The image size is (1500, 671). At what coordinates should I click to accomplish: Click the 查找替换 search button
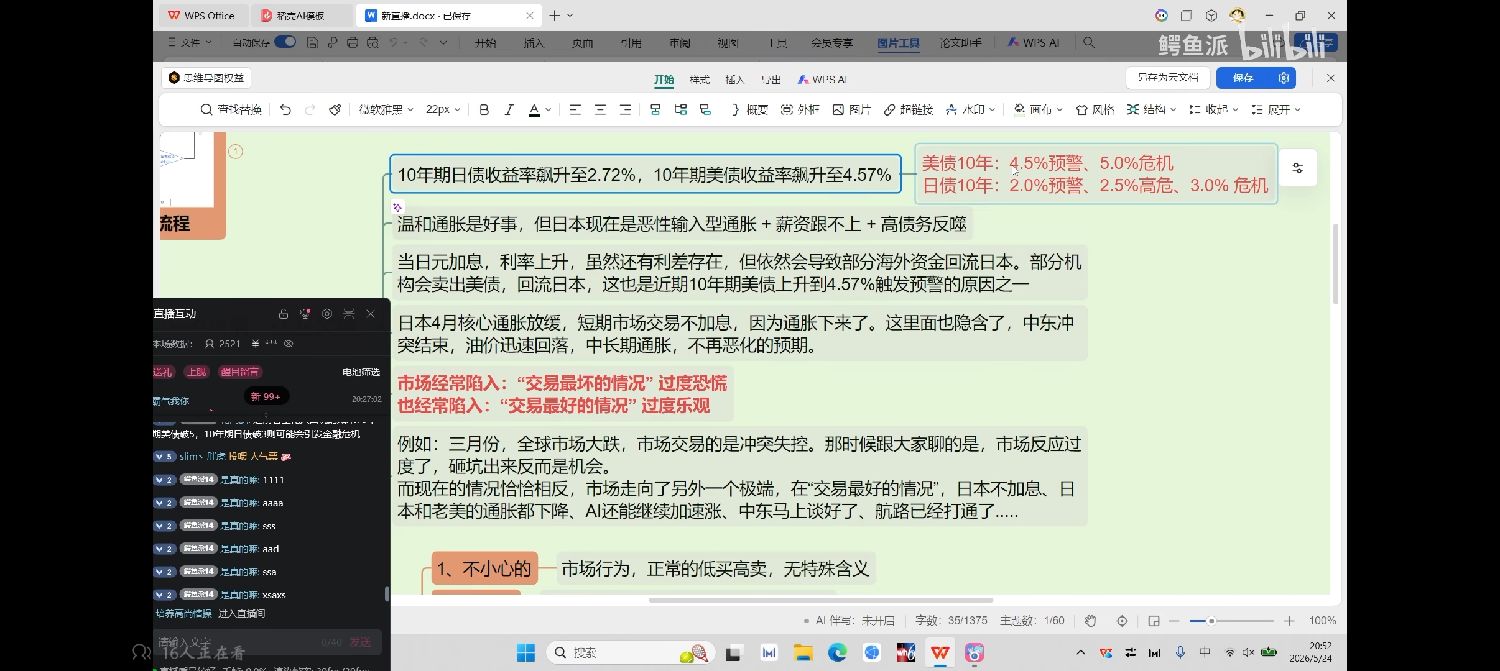coord(231,110)
